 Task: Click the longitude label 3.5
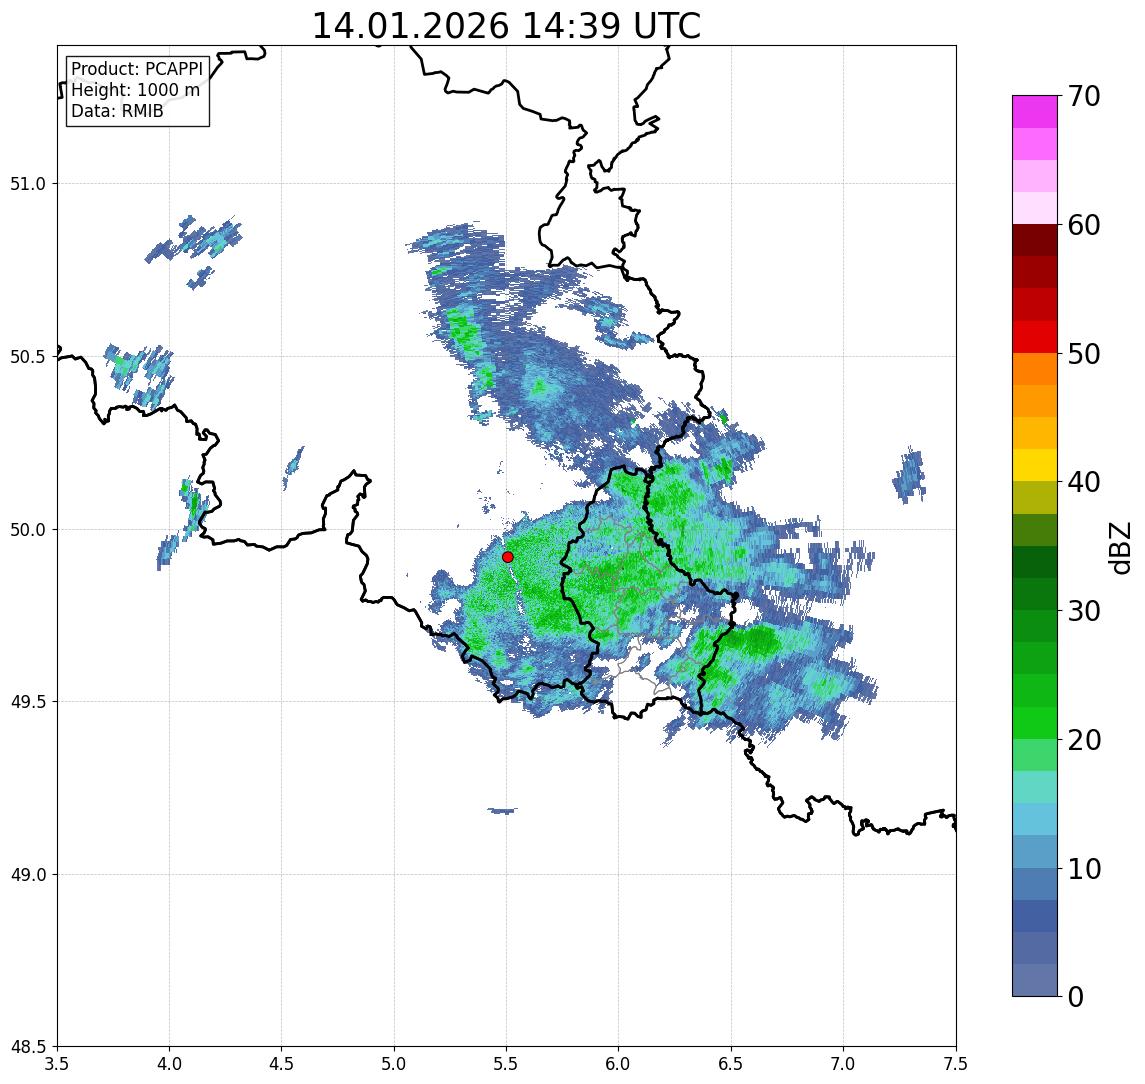(57, 1064)
